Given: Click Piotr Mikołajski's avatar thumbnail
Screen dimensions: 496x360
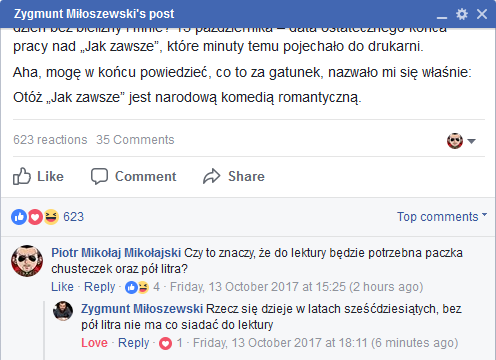Looking at the screenshot, I should tap(27, 261).
